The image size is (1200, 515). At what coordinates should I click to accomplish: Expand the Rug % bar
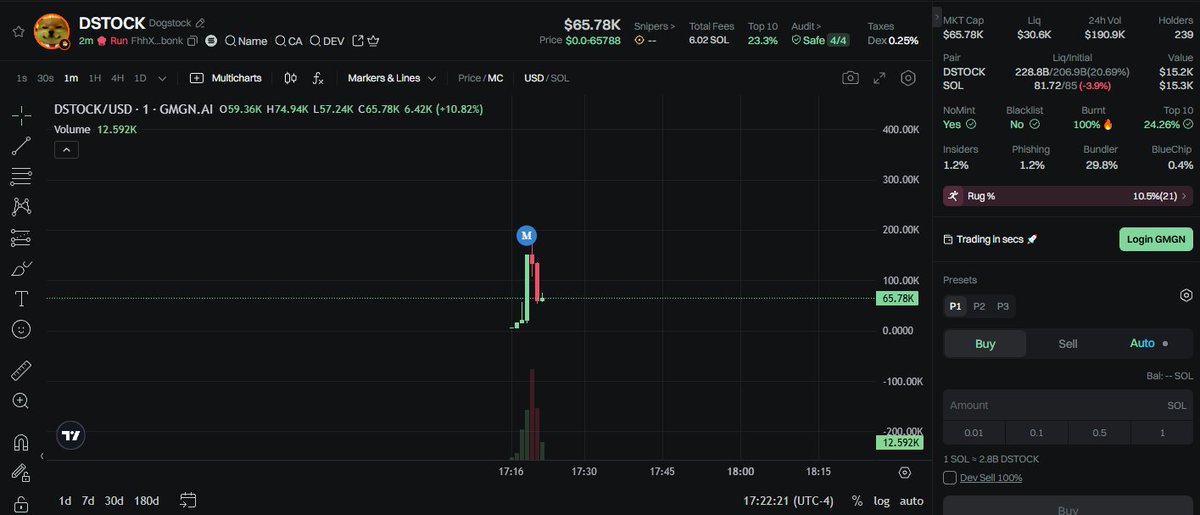[x=1067, y=196]
